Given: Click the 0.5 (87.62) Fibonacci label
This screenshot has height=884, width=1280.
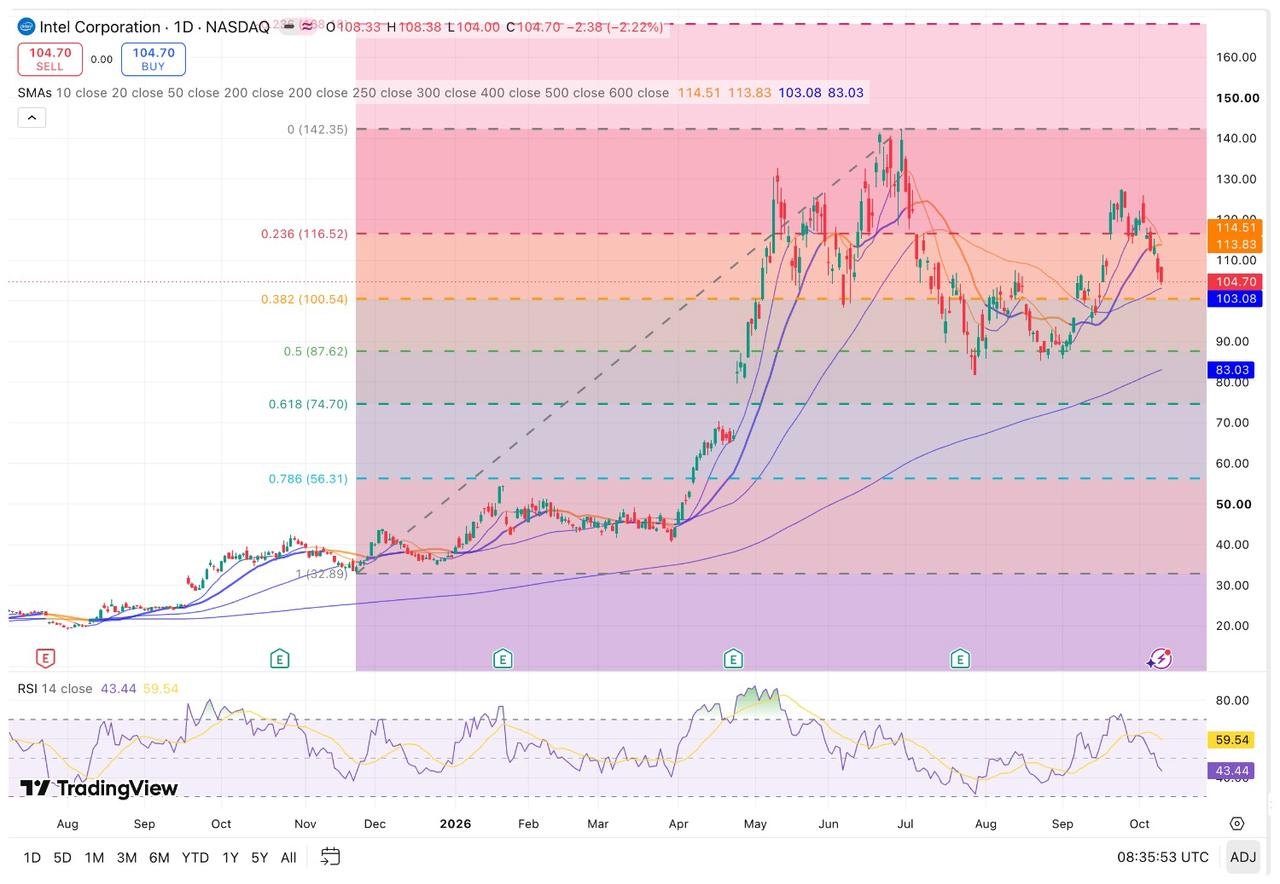Looking at the screenshot, I should [316, 352].
